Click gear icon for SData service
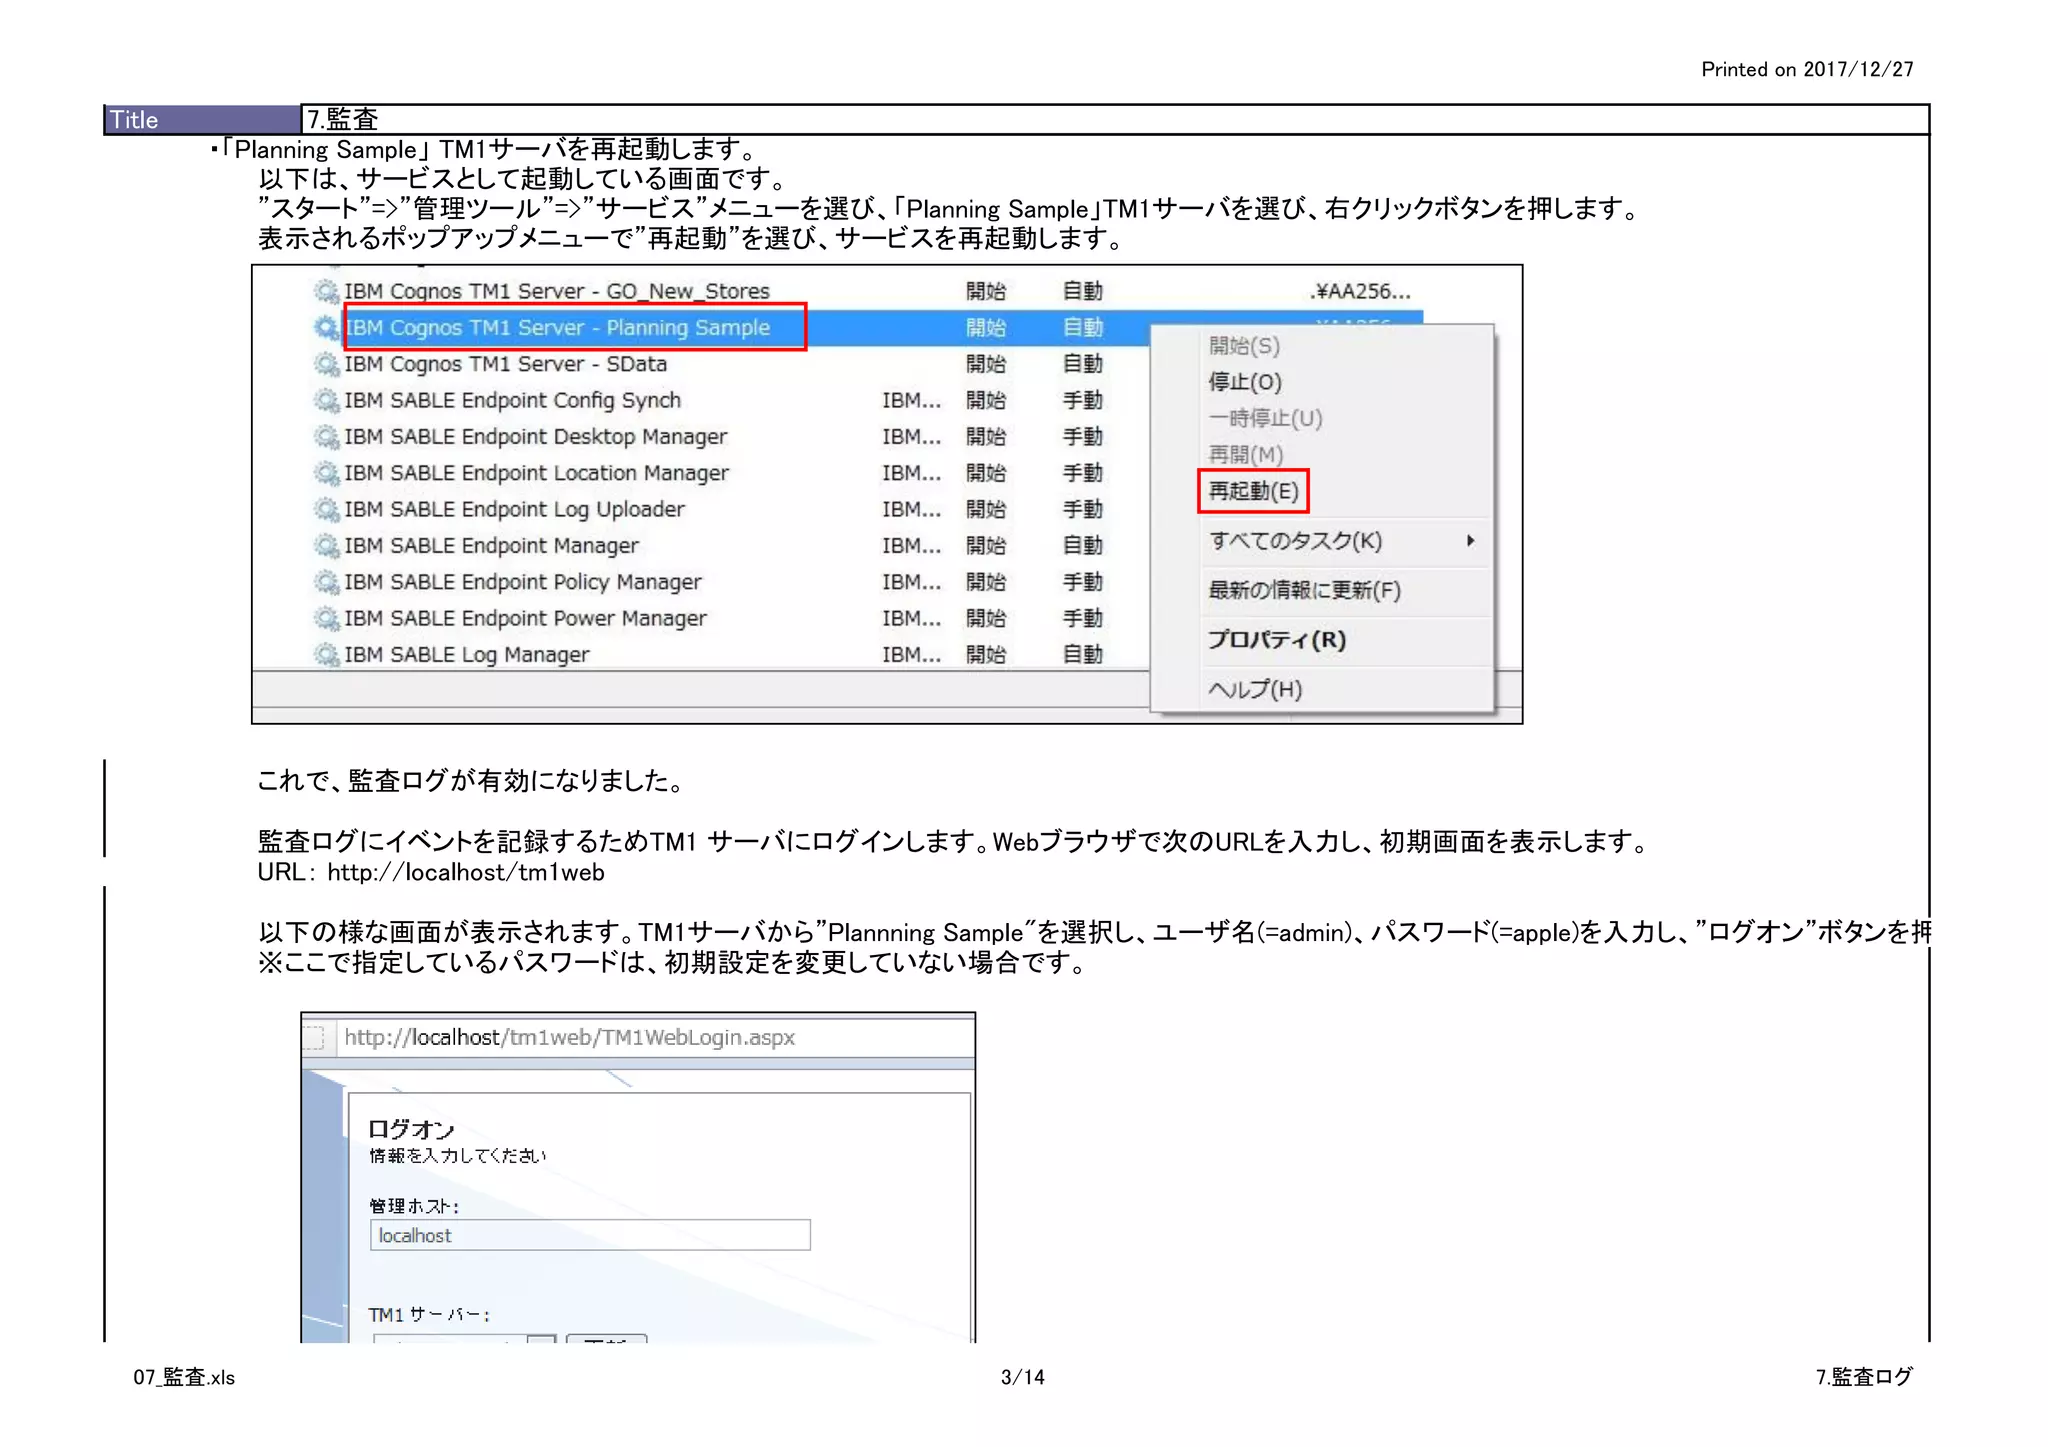The height and width of the screenshot is (1447, 2048). coord(326,364)
